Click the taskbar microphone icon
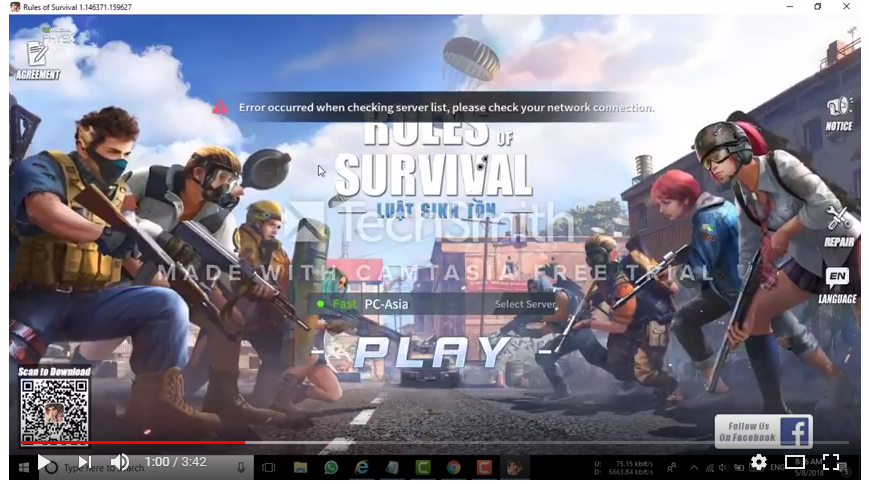The width and height of the screenshot is (869, 484). (x=241, y=468)
